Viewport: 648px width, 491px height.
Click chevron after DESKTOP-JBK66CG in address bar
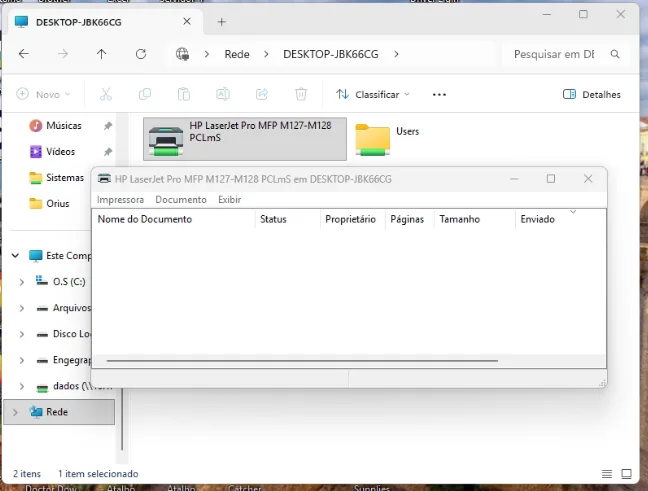(396, 54)
